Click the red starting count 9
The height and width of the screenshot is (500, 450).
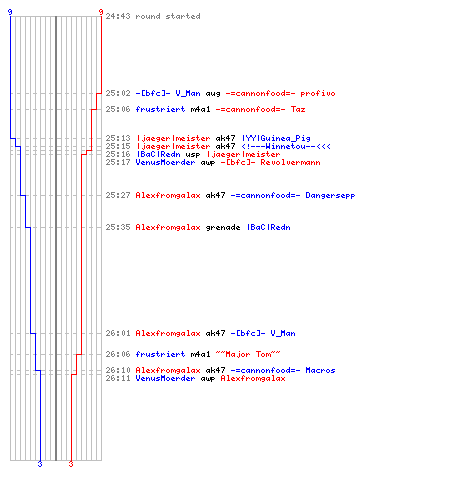[101, 12]
